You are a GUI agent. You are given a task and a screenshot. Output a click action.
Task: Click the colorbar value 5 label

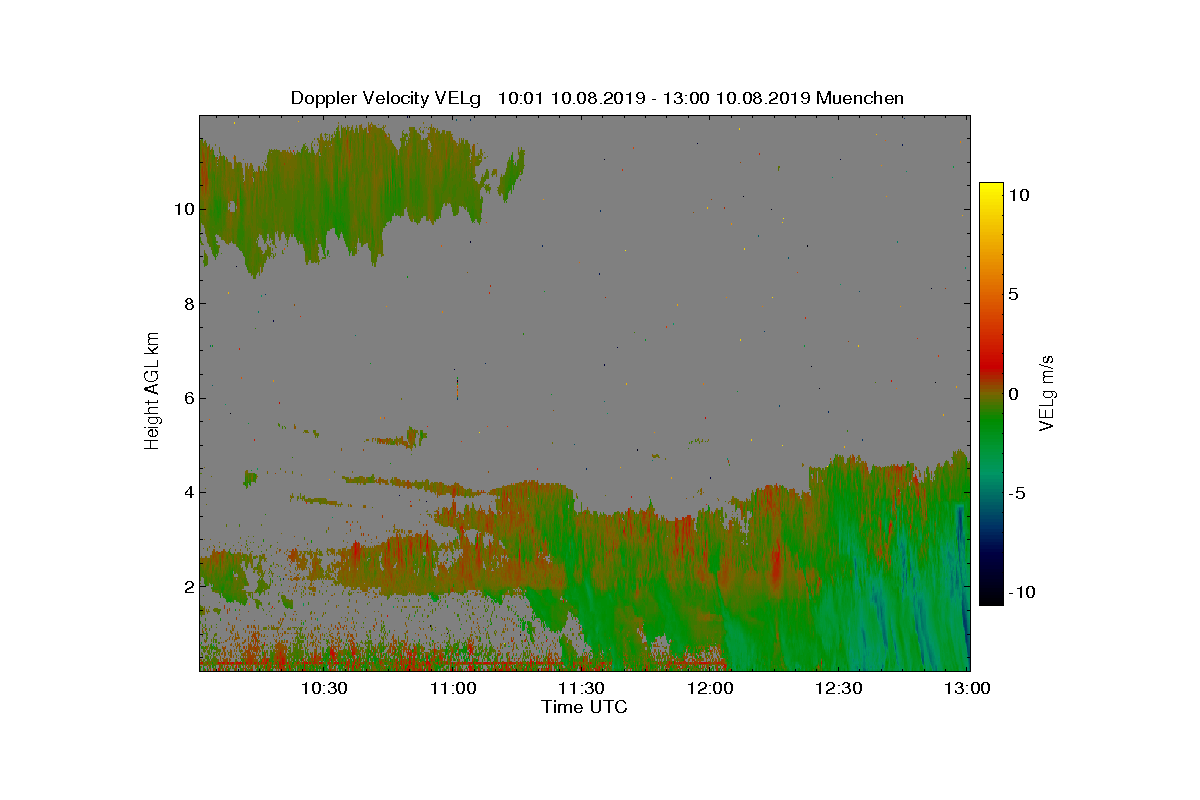1013,295
